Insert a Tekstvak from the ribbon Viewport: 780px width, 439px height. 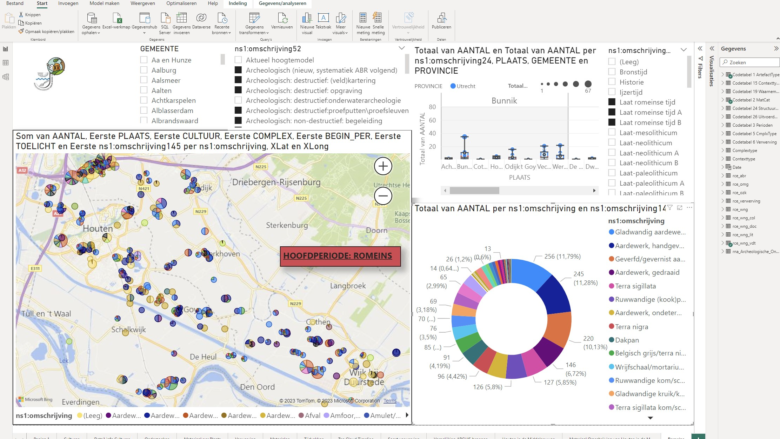323,27
